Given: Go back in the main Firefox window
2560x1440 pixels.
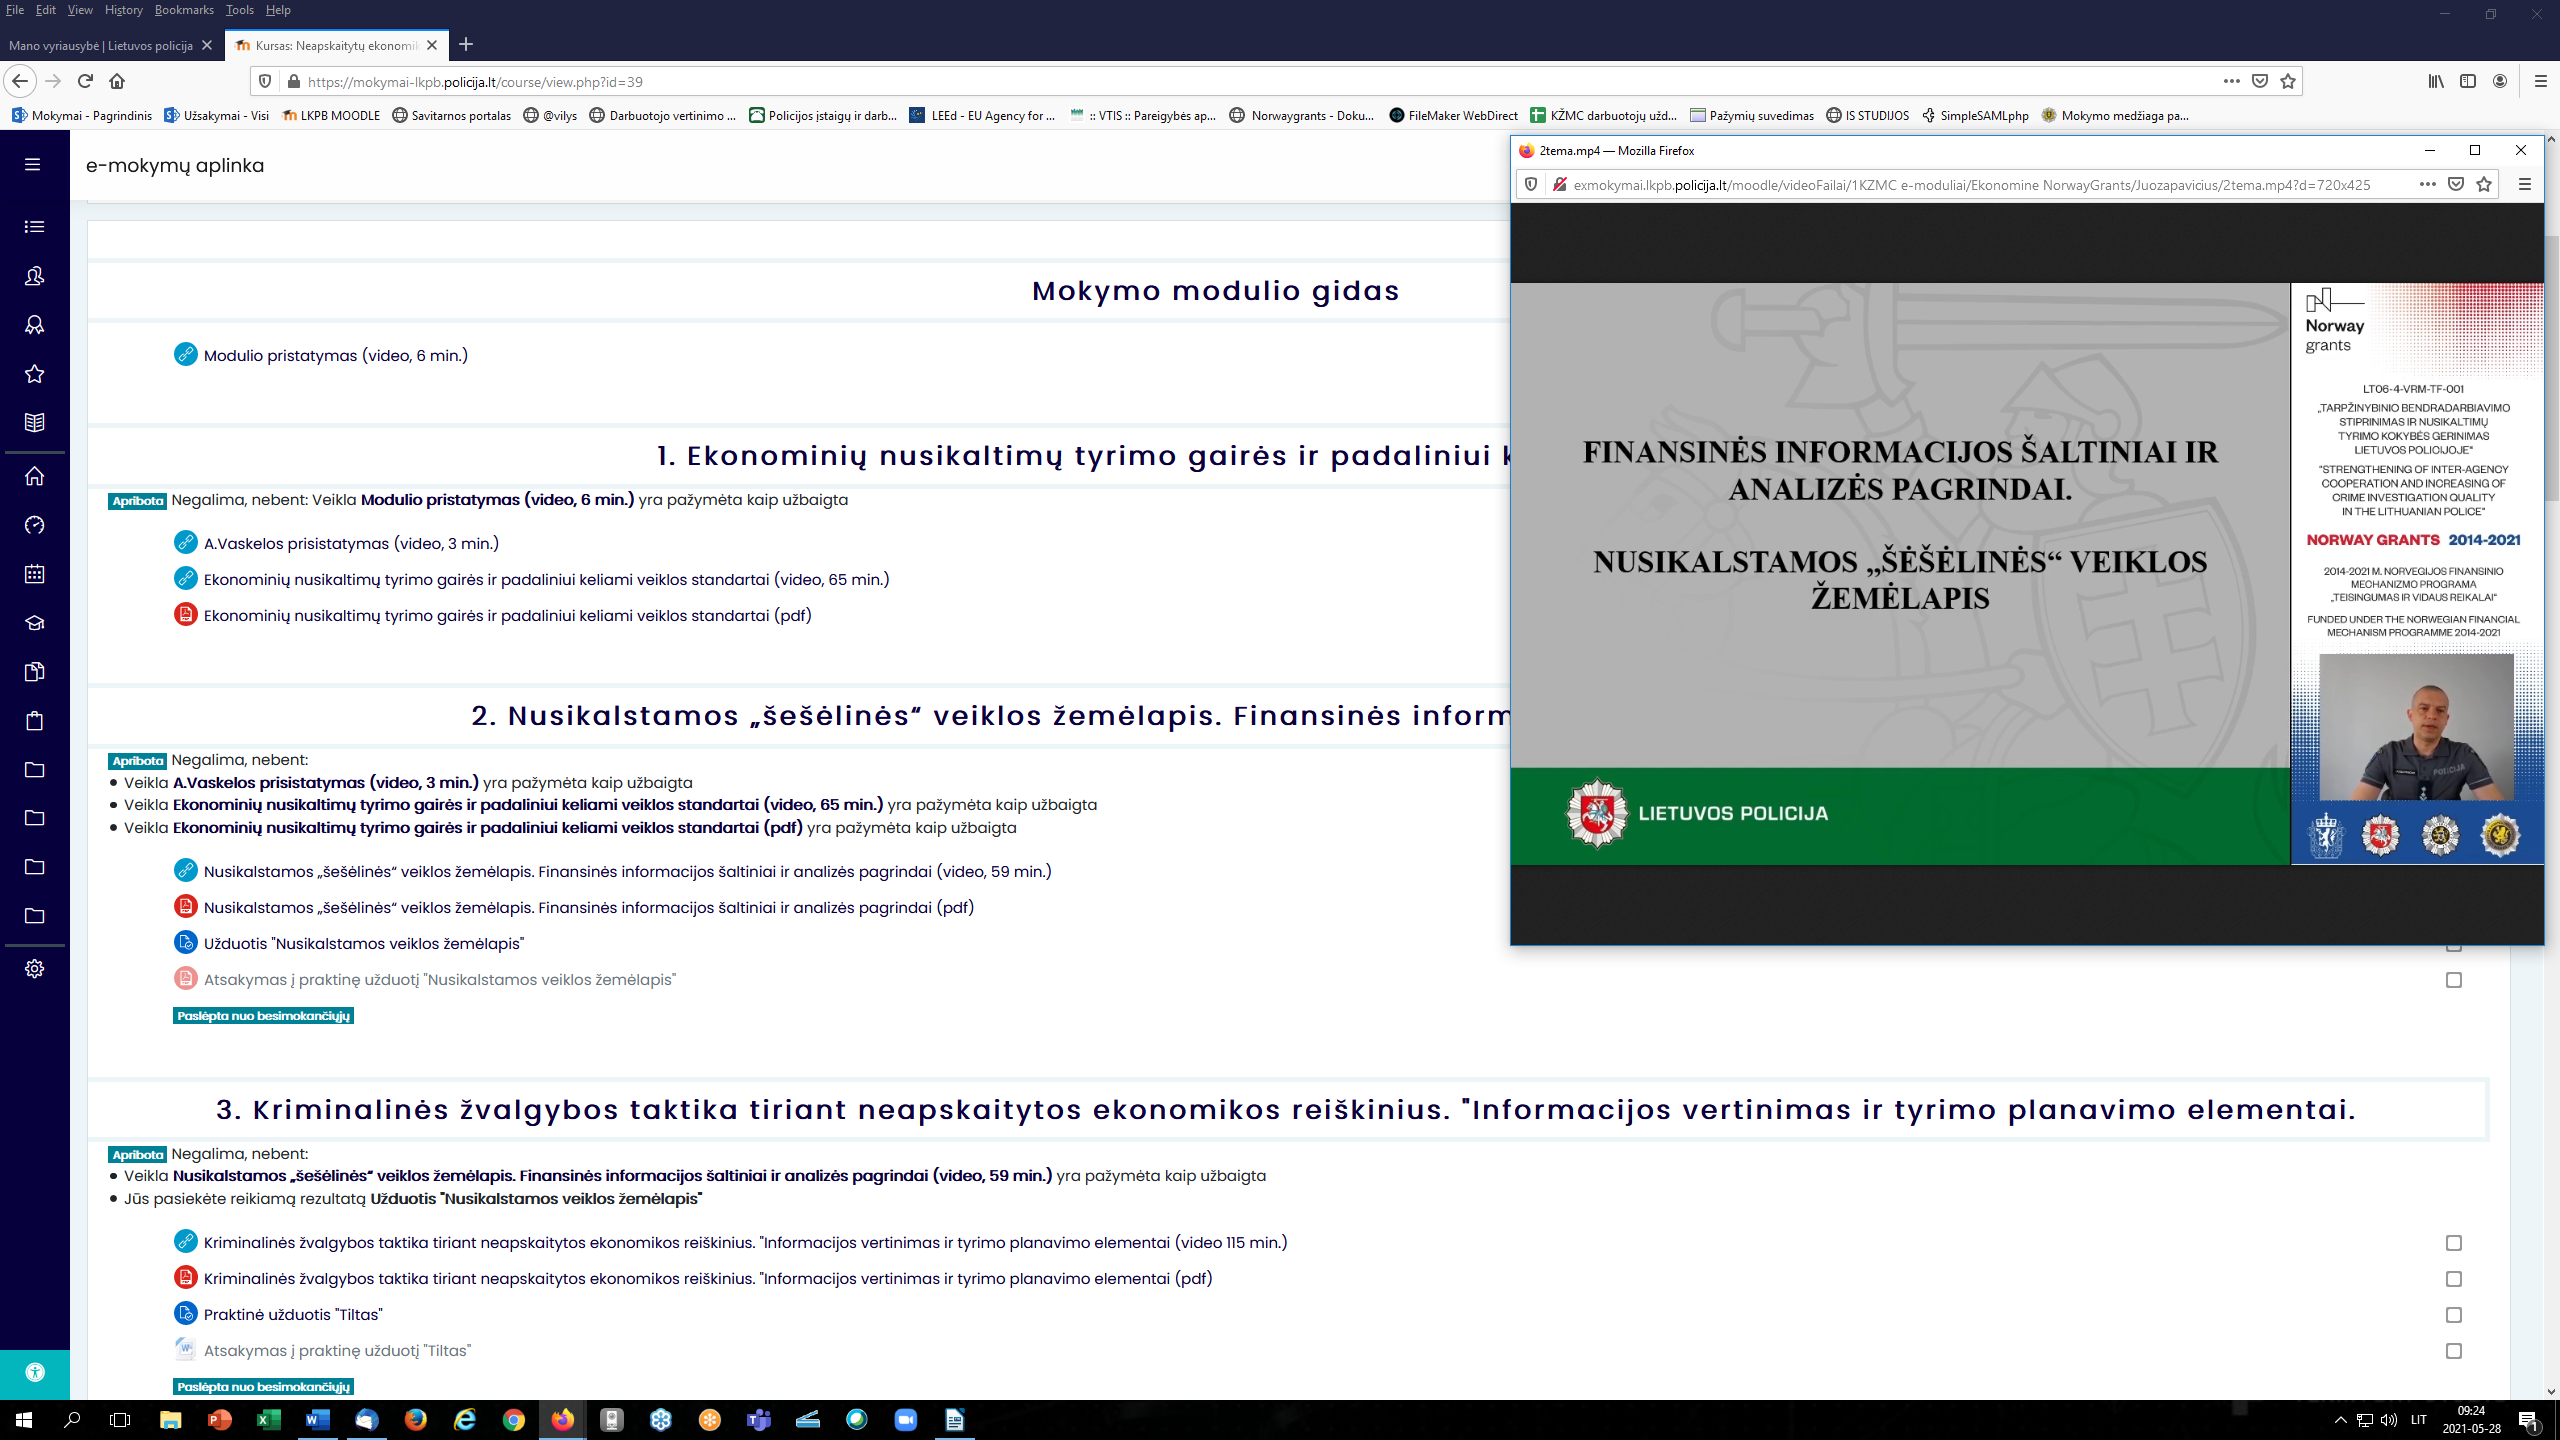Looking at the screenshot, I should (20, 81).
